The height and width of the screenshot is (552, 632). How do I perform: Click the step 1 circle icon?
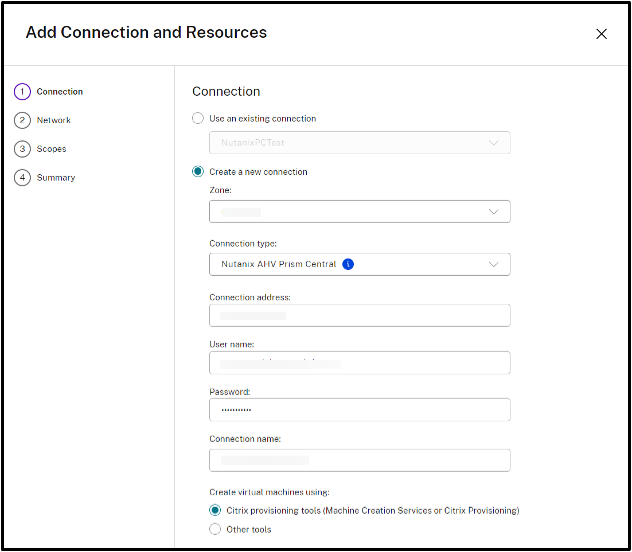[22, 91]
